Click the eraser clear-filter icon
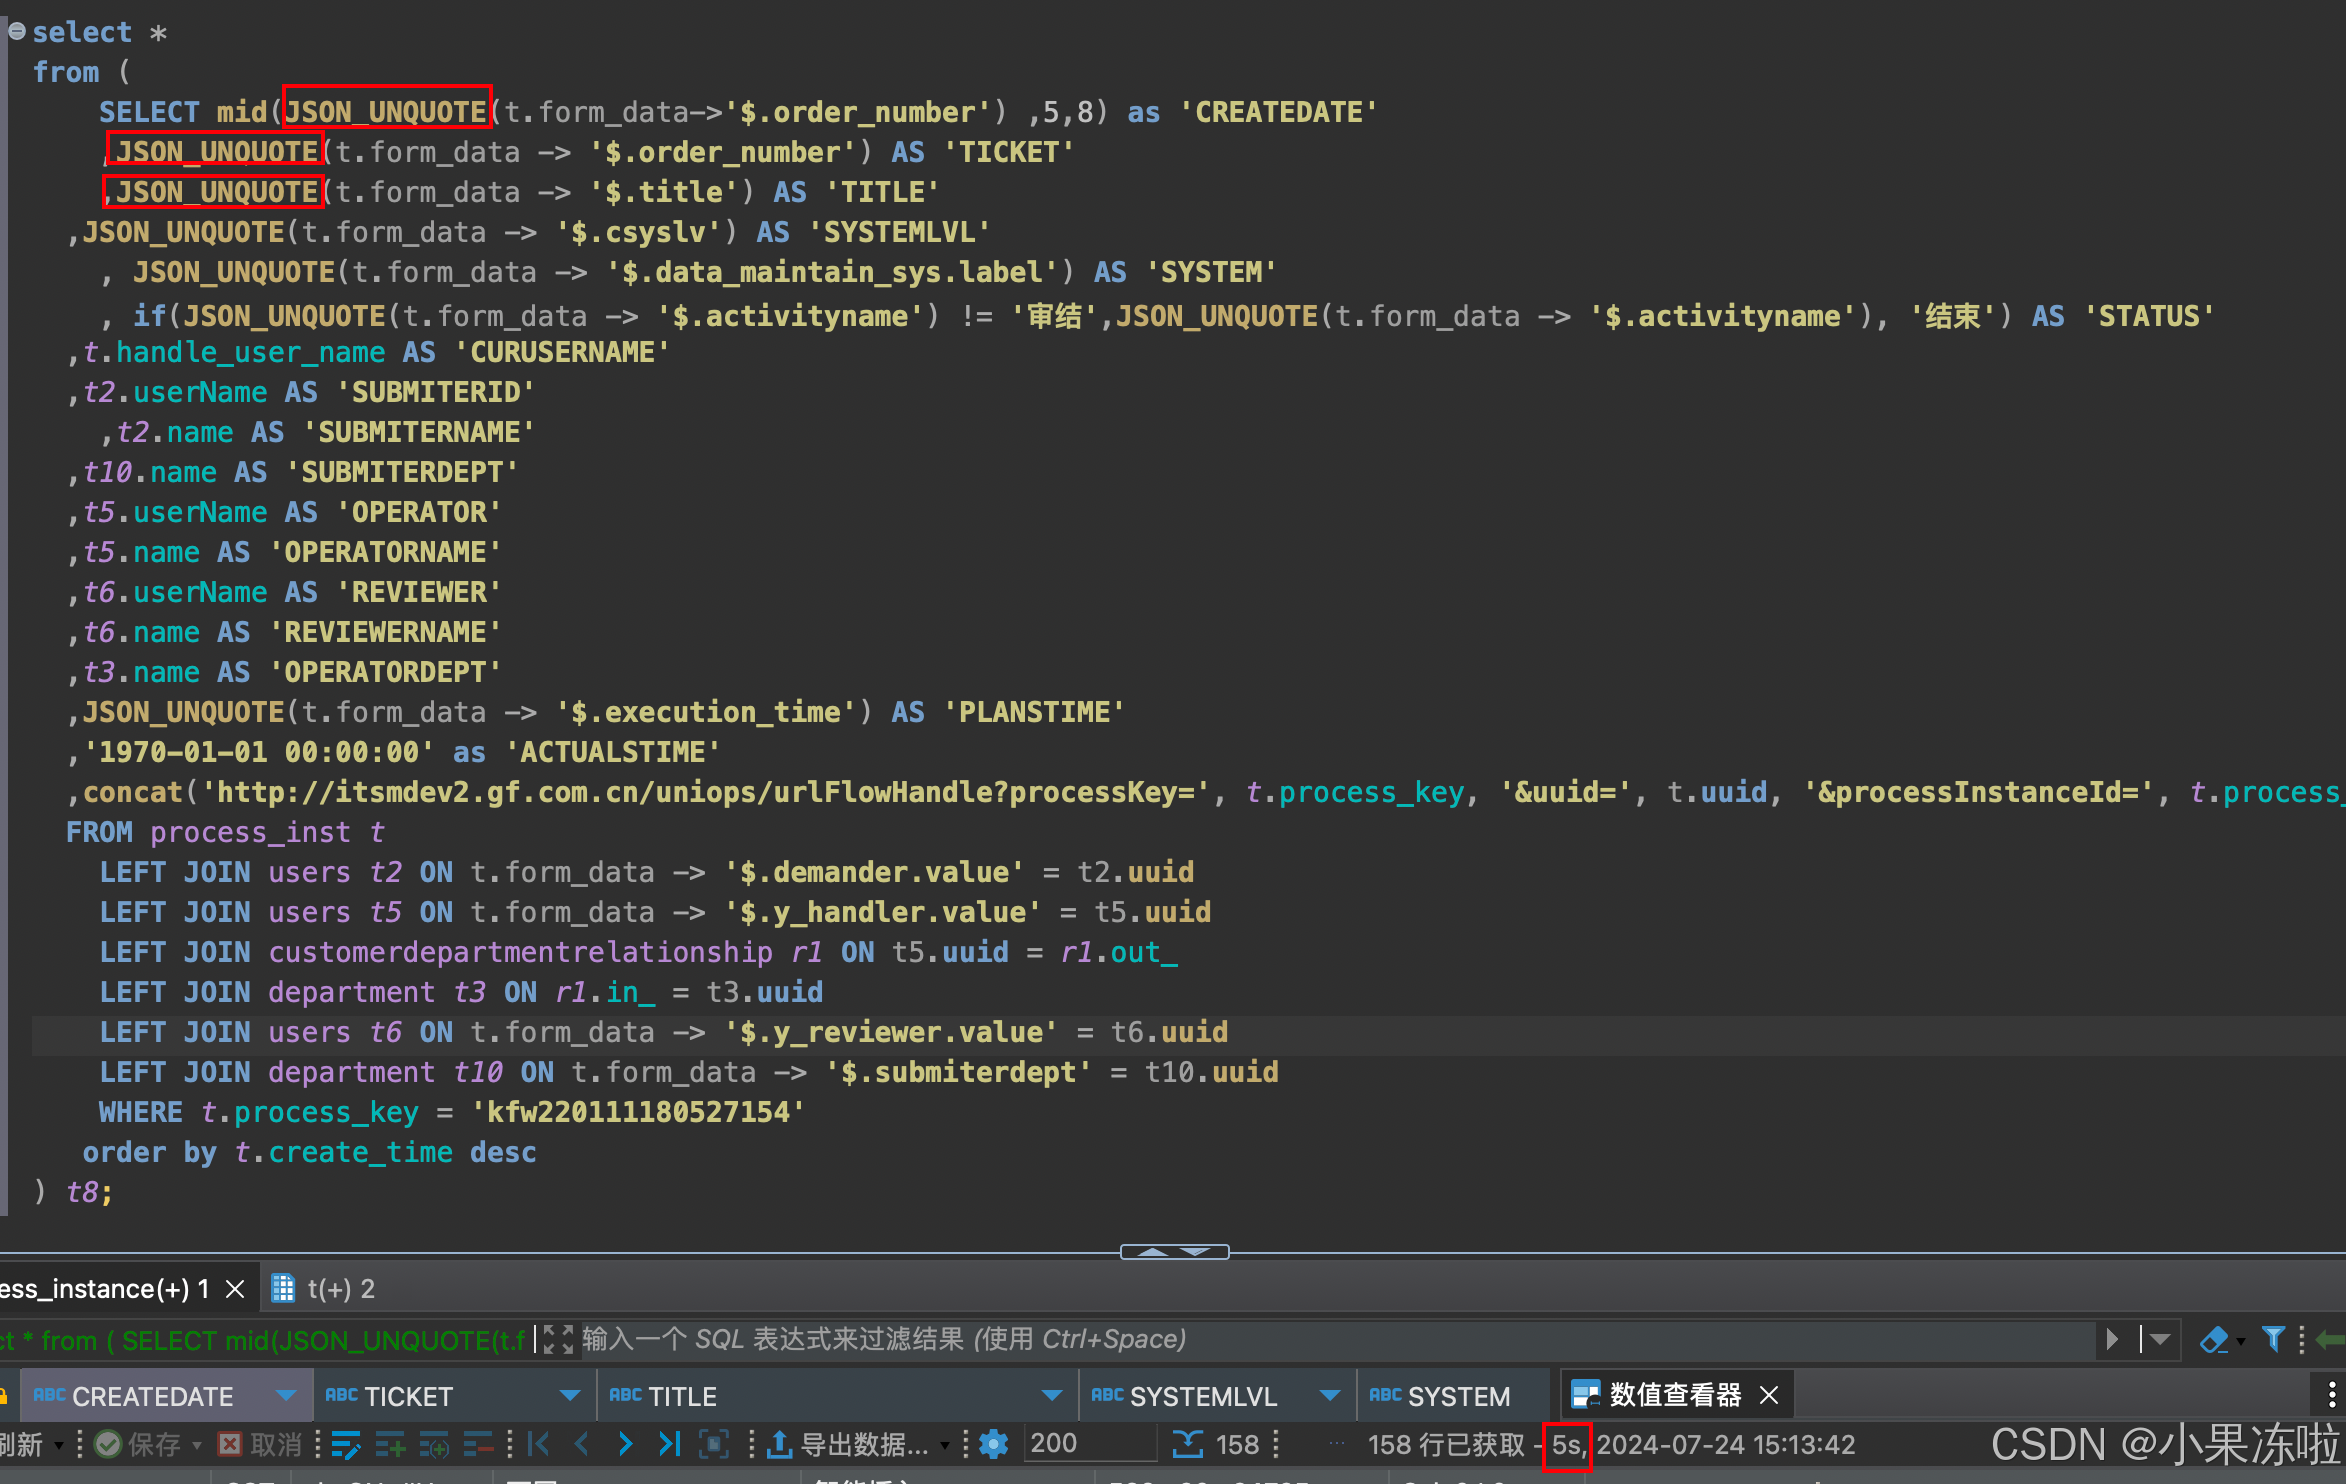Image resolution: width=2346 pixels, height=1484 pixels. (2214, 1339)
